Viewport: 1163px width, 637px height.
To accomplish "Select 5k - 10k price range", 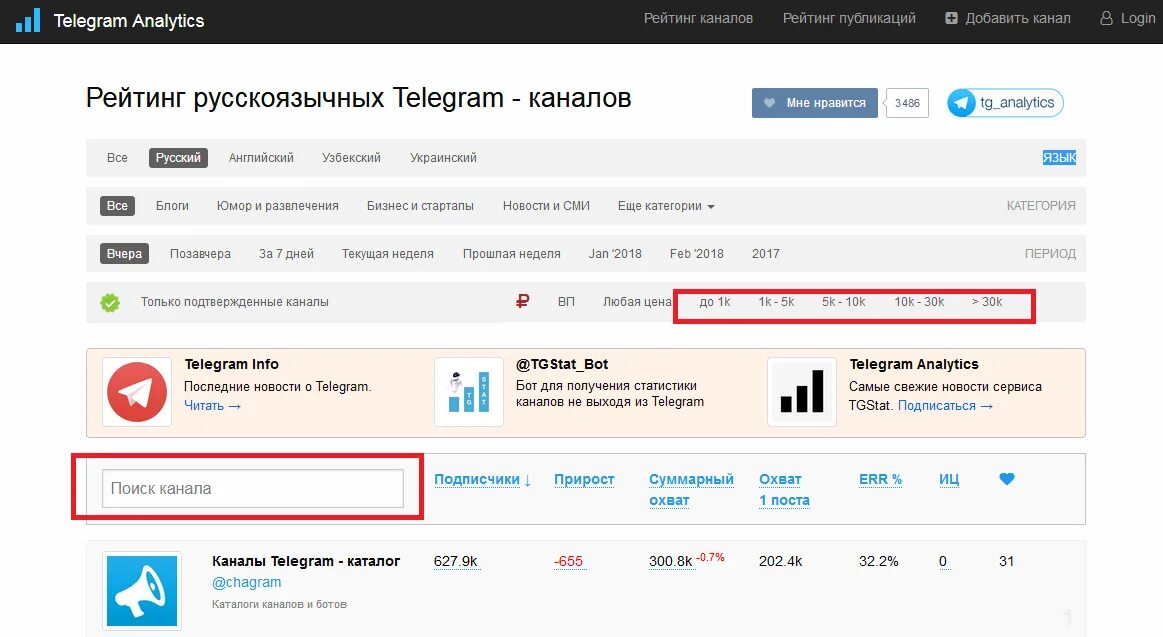I will [843, 302].
